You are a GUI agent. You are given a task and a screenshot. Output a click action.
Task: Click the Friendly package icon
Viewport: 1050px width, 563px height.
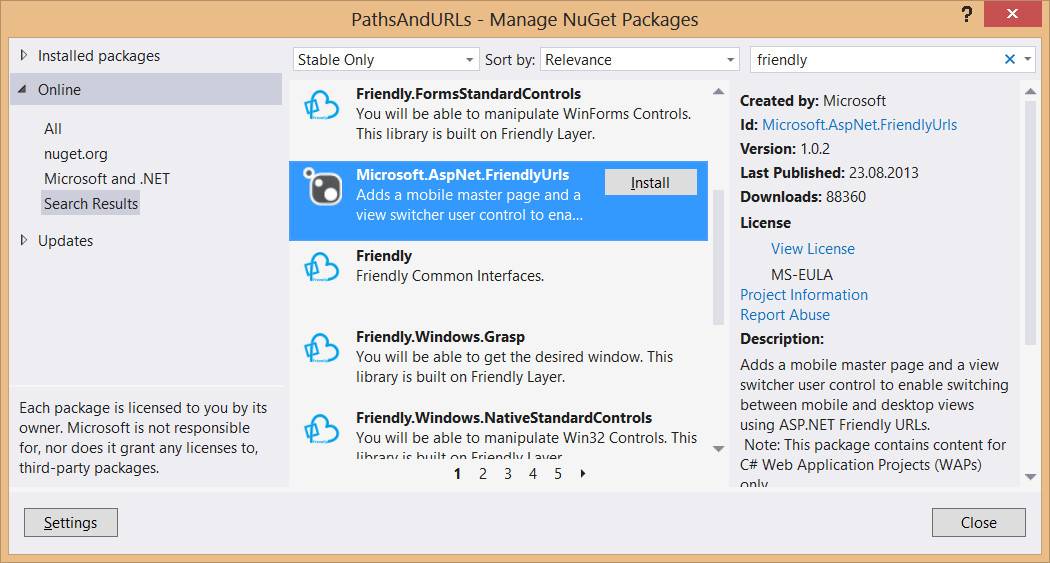pos(321,268)
